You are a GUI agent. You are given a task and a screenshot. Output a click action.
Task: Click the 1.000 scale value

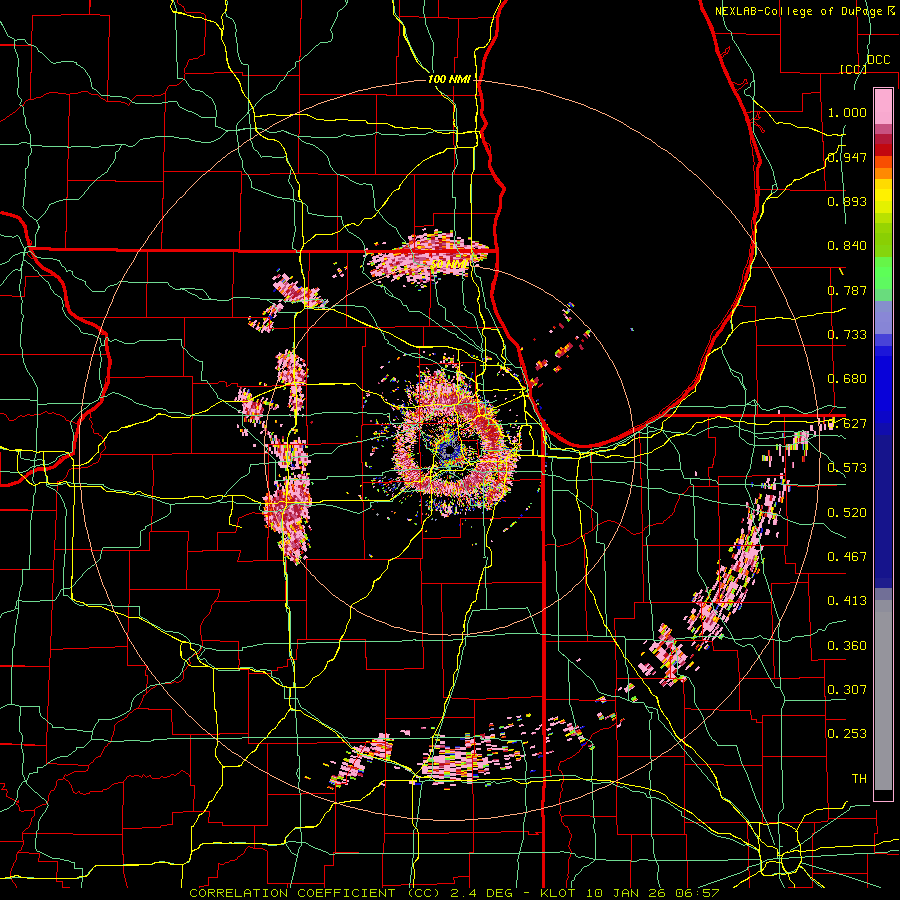click(847, 112)
